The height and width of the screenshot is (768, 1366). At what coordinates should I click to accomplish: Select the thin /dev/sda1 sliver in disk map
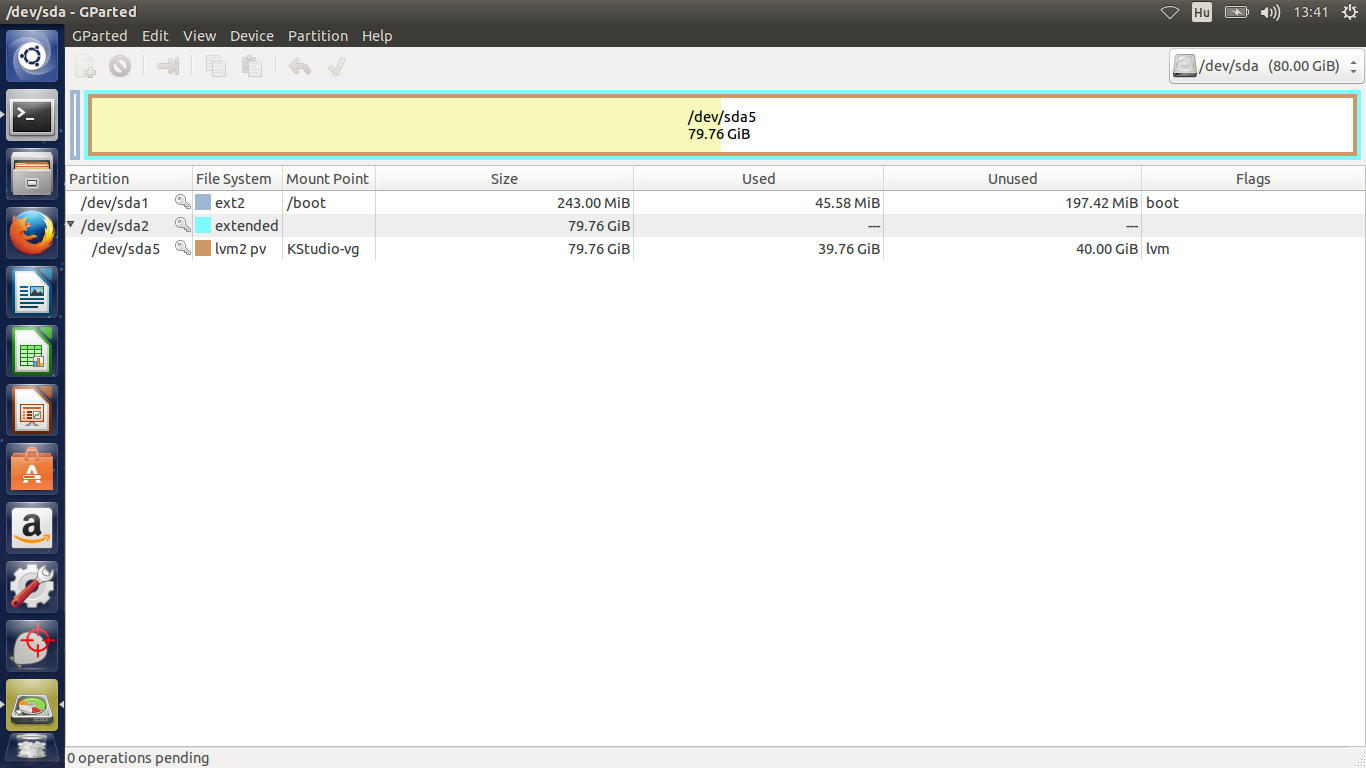pos(75,125)
